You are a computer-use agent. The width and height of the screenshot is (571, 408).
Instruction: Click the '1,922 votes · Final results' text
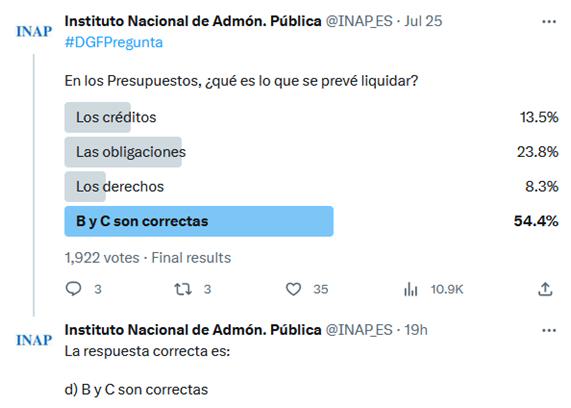pos(148,258)
